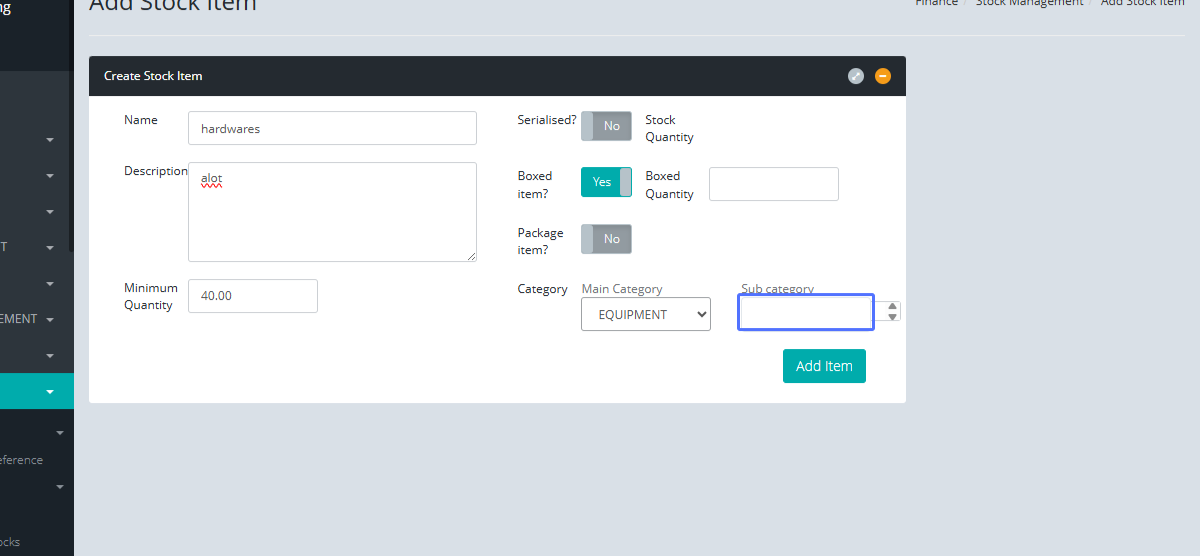Screen dimensions: 1200x556
Task: Expand the highlighted teal sidebar menu arrow
Action: pyautogui.click(x=50, y=392)
